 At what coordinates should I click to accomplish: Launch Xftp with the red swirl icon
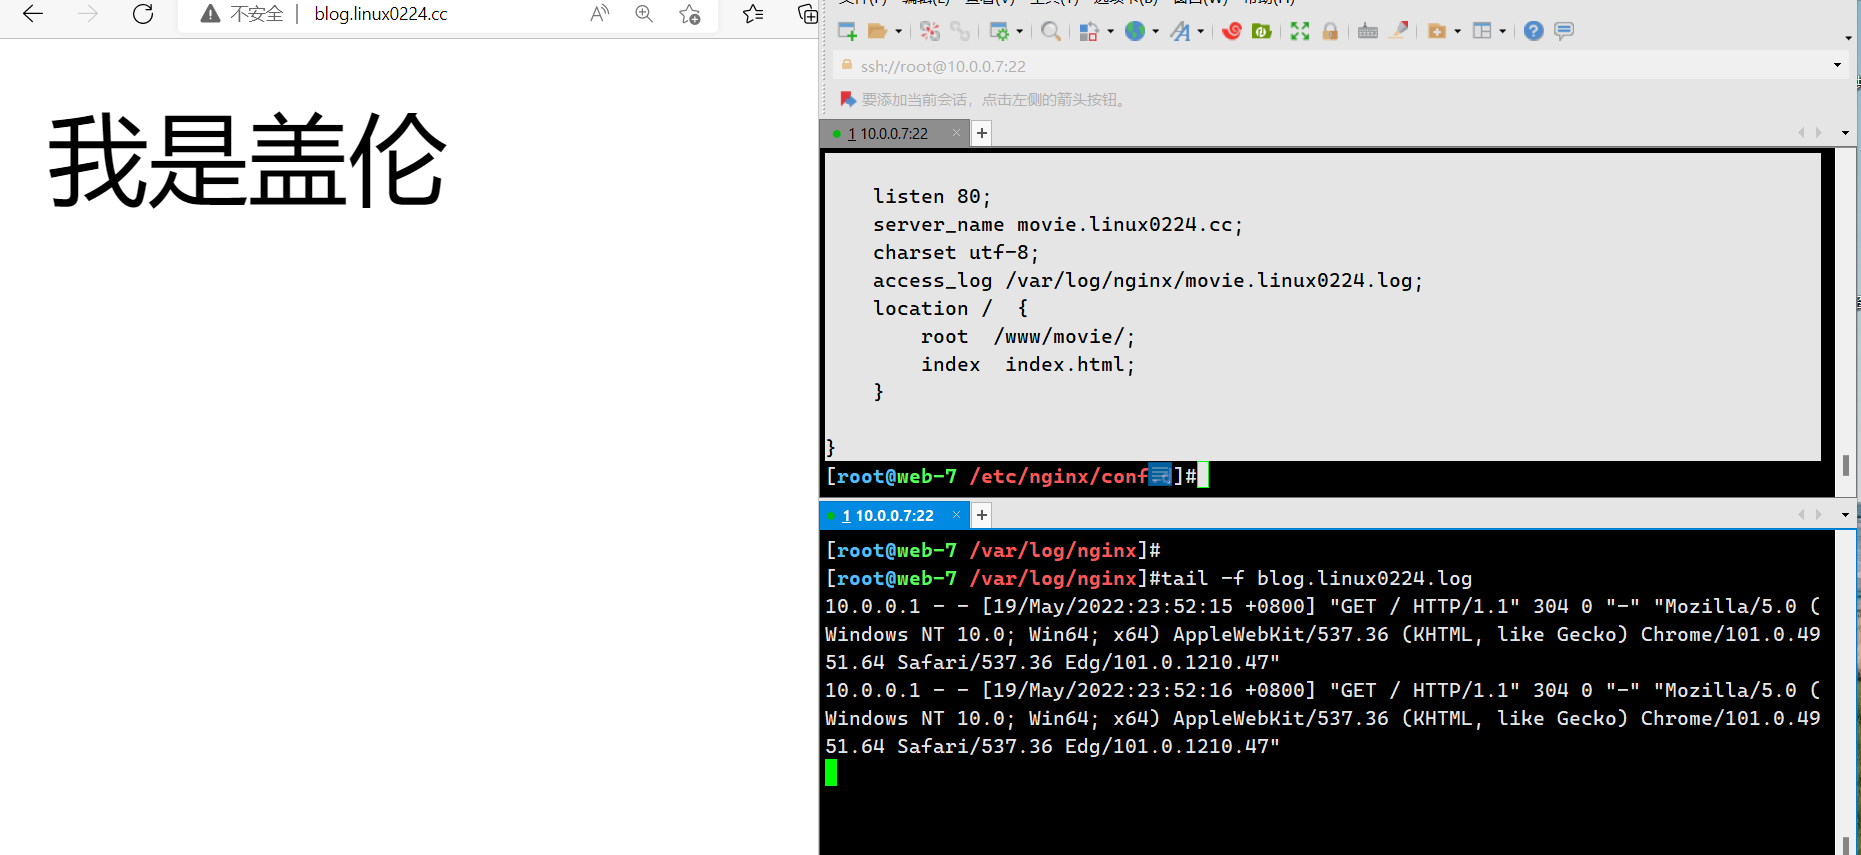[x=1232, y=31]
